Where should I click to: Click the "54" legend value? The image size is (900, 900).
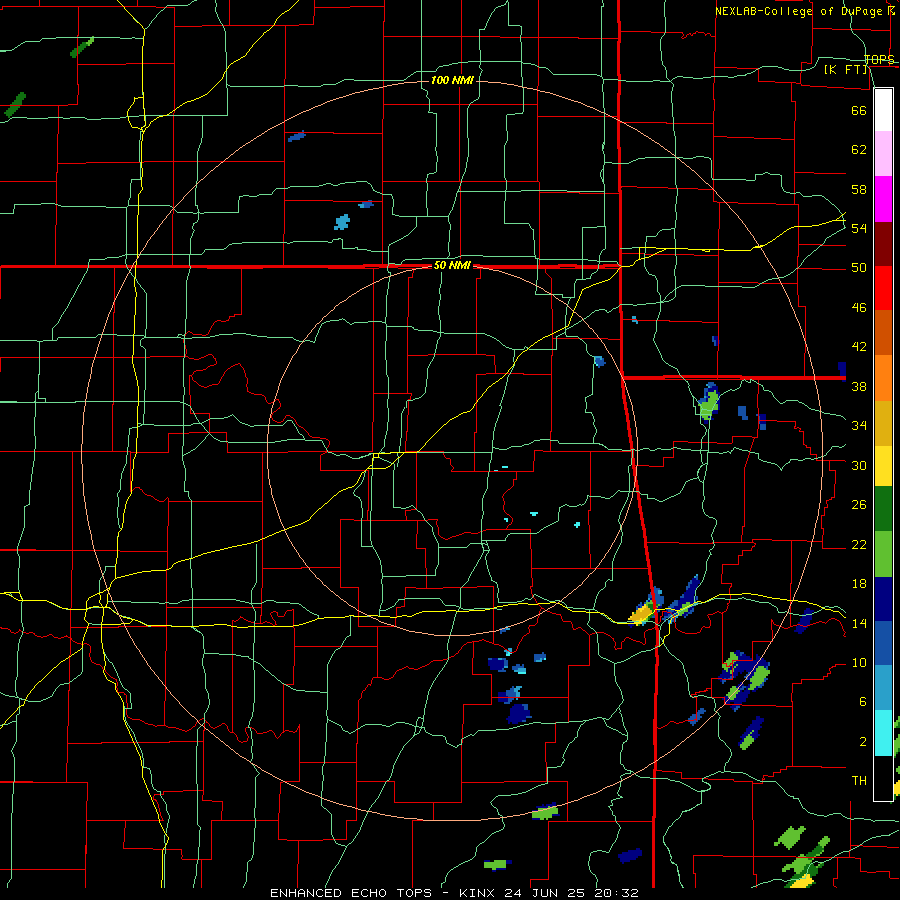click(859, 228)
